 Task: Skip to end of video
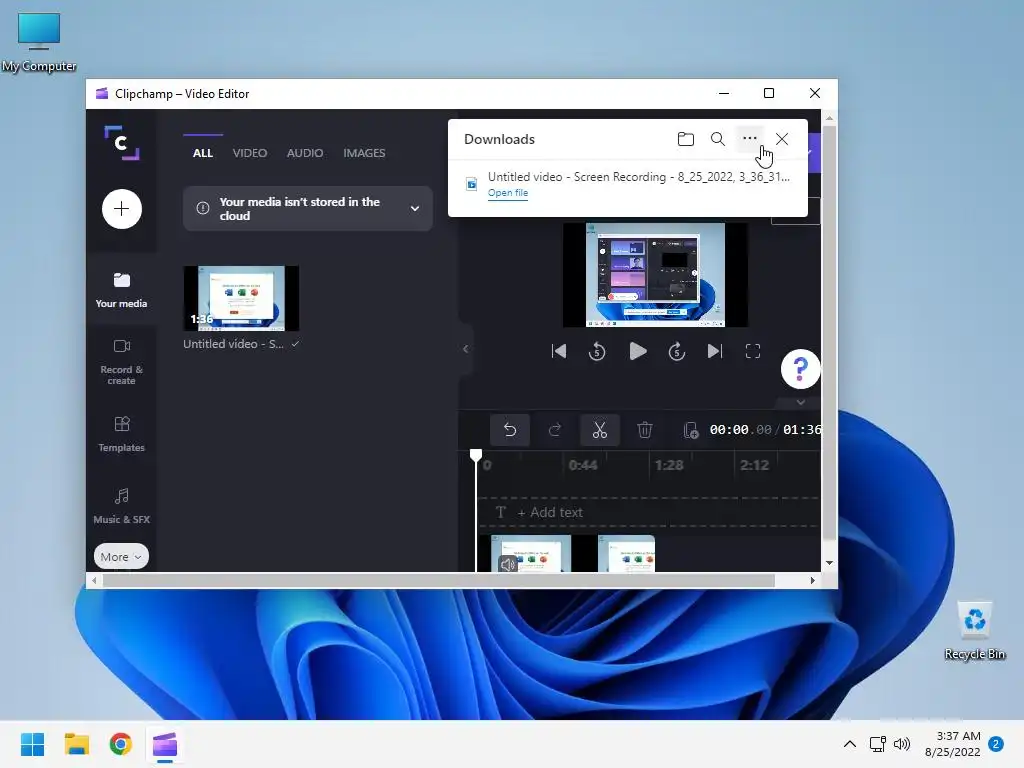pyautogui.click(x=715, y=351)
